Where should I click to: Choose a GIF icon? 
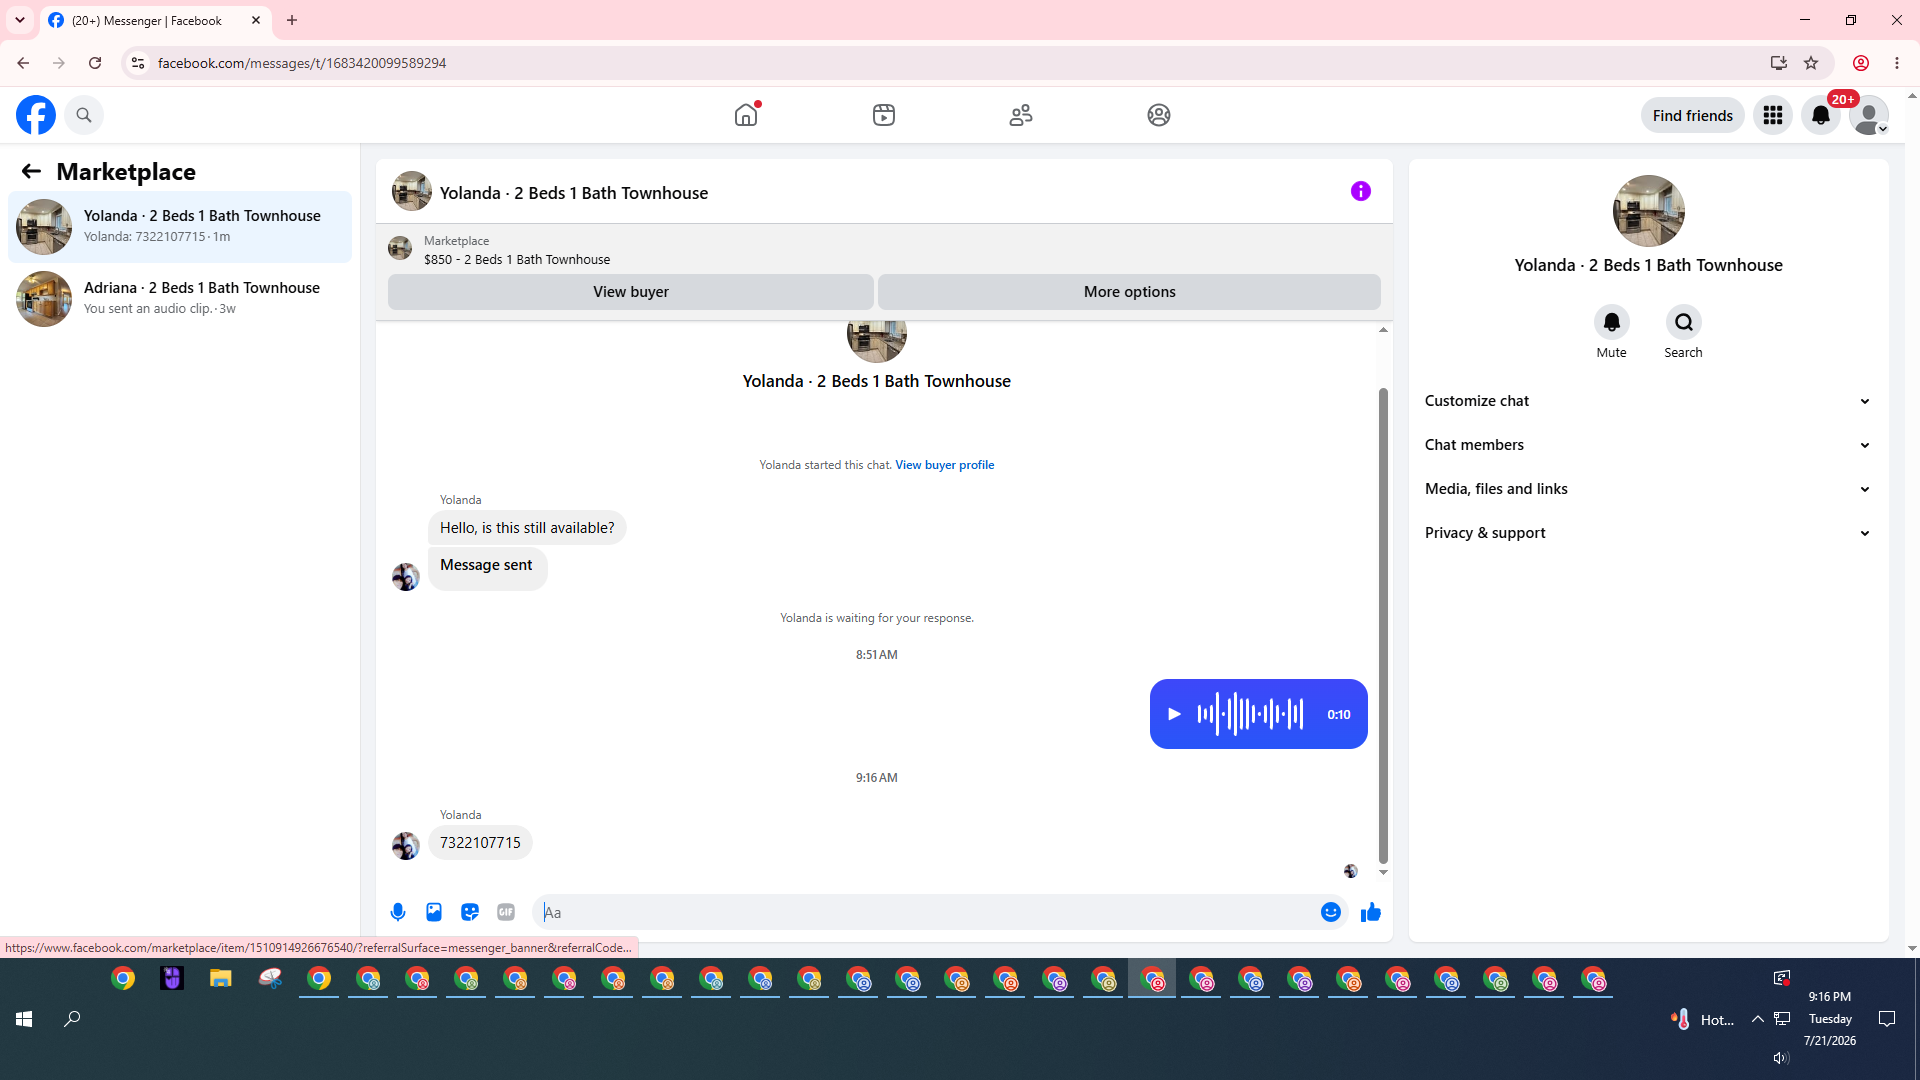[506, 912]
